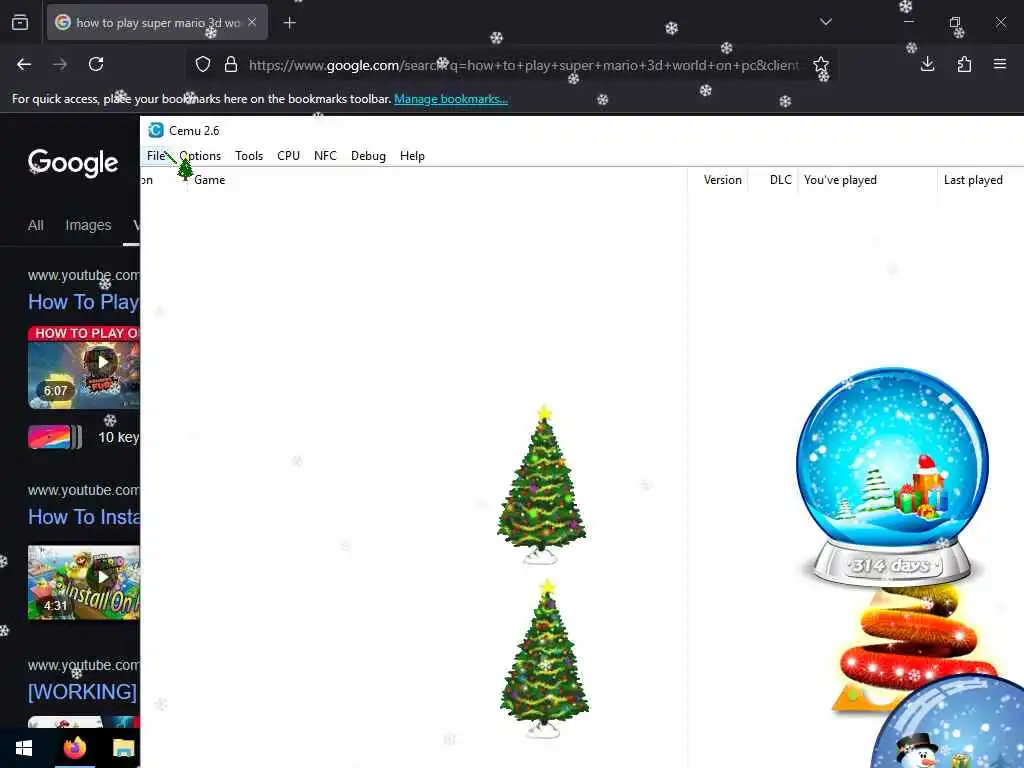Open the Debug menu in Cemu
Viewport: 1024px width, 768px height.
click(x=368, y=156)
